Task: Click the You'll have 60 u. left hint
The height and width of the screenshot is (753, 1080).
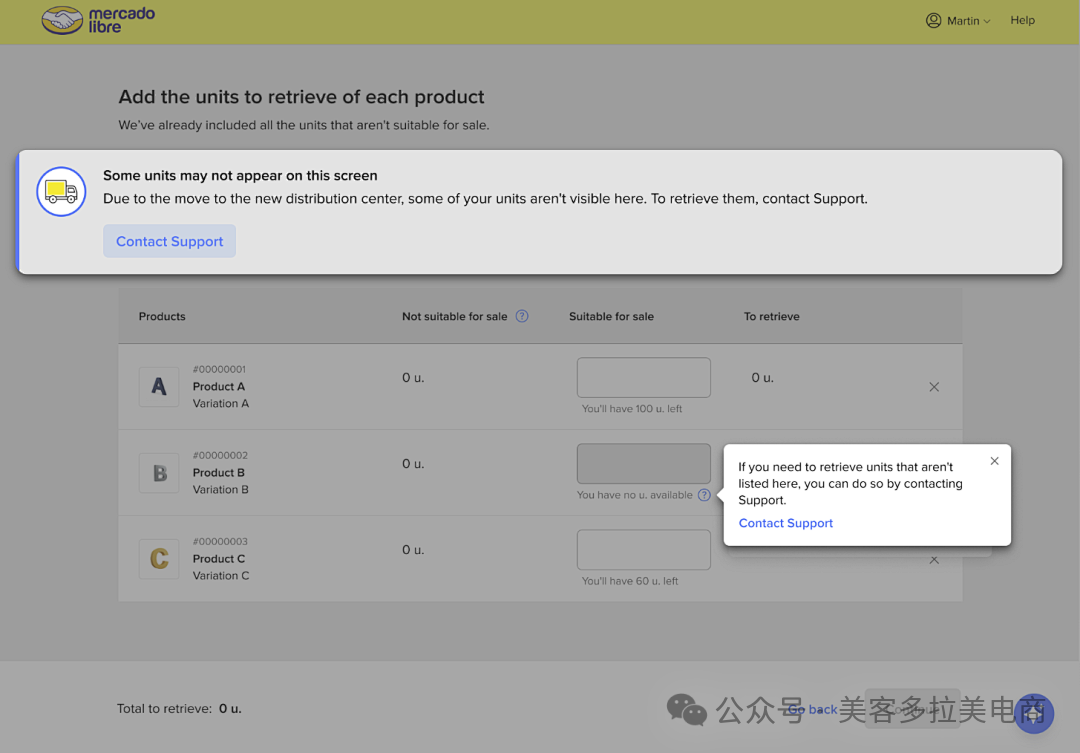Action: pos(630,581)
